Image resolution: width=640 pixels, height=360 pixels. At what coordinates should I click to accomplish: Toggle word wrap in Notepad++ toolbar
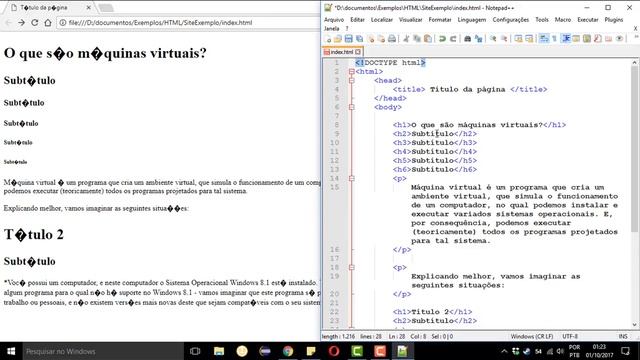(544, 39)
